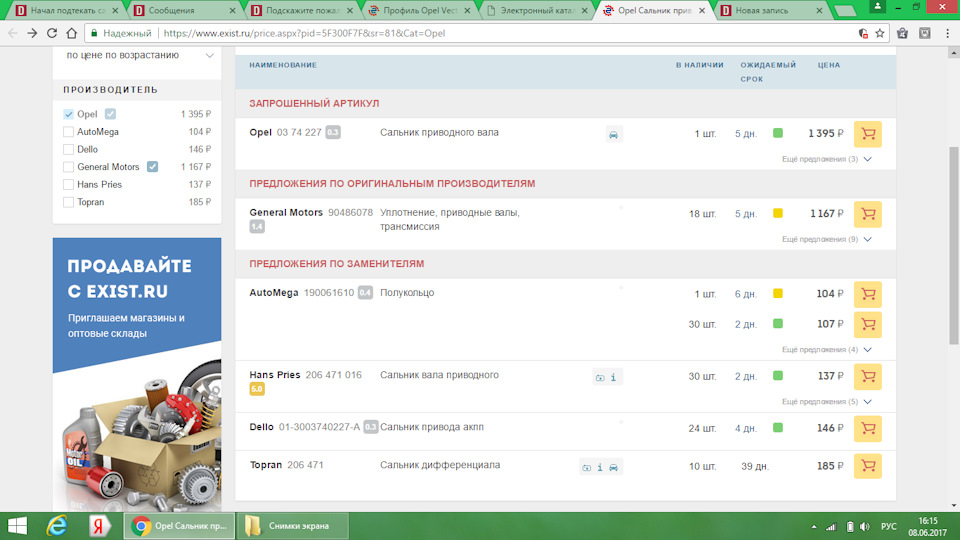The height and width of the screenshot is (540, 960).
Task: Expand Ещё предложения (3) under Opel
Action: tap(827, 159)
